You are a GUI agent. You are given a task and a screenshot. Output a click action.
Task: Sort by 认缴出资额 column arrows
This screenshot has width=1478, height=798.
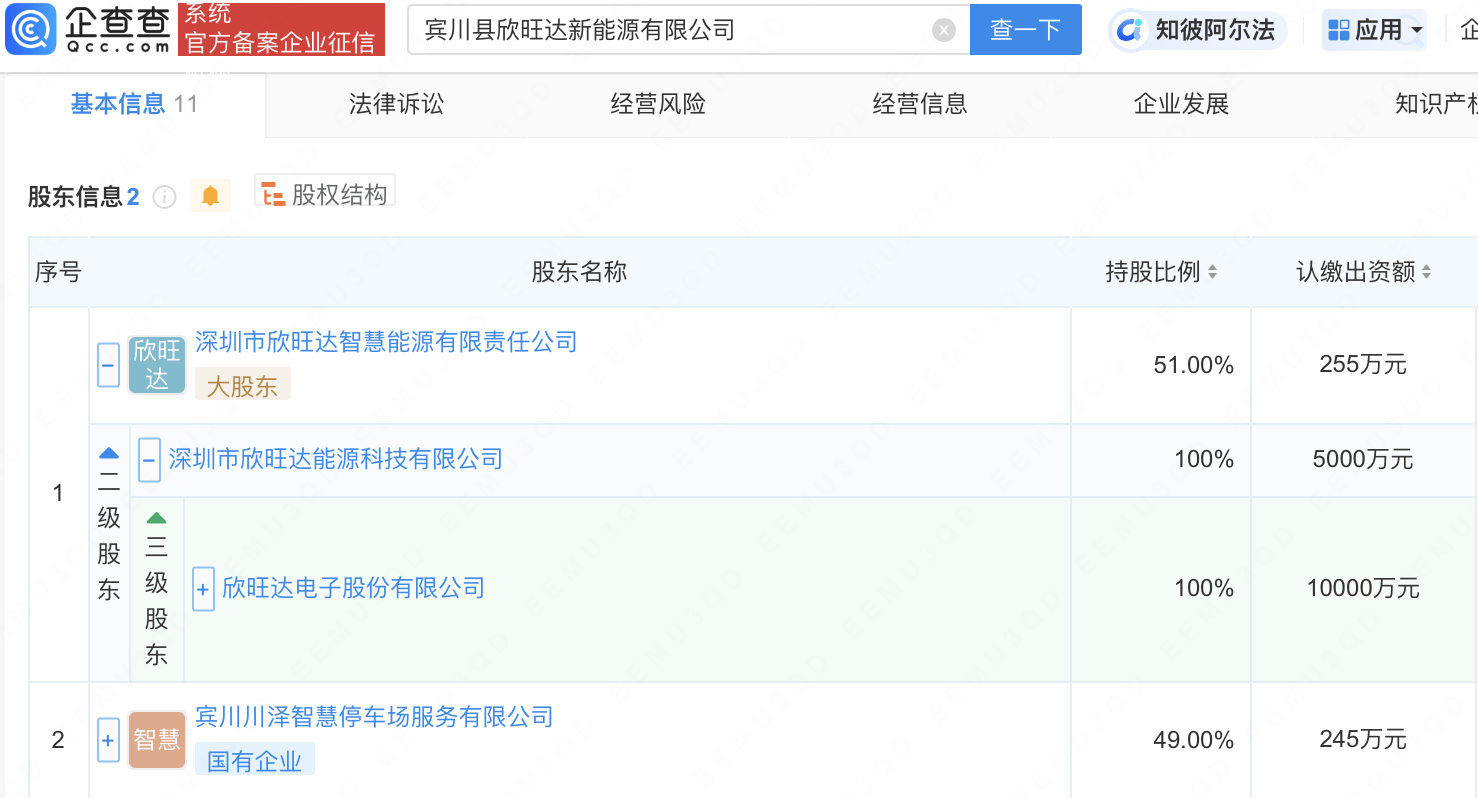[x=1427, y=272]
